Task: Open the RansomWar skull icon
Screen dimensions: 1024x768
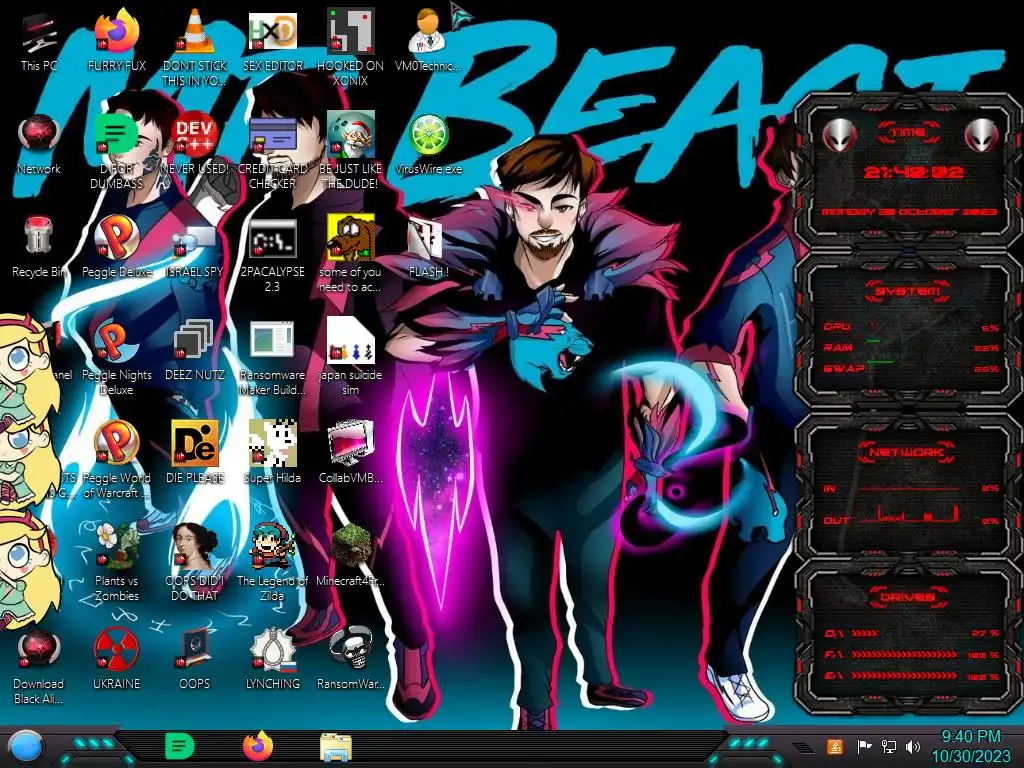Action: coord(351,660)
